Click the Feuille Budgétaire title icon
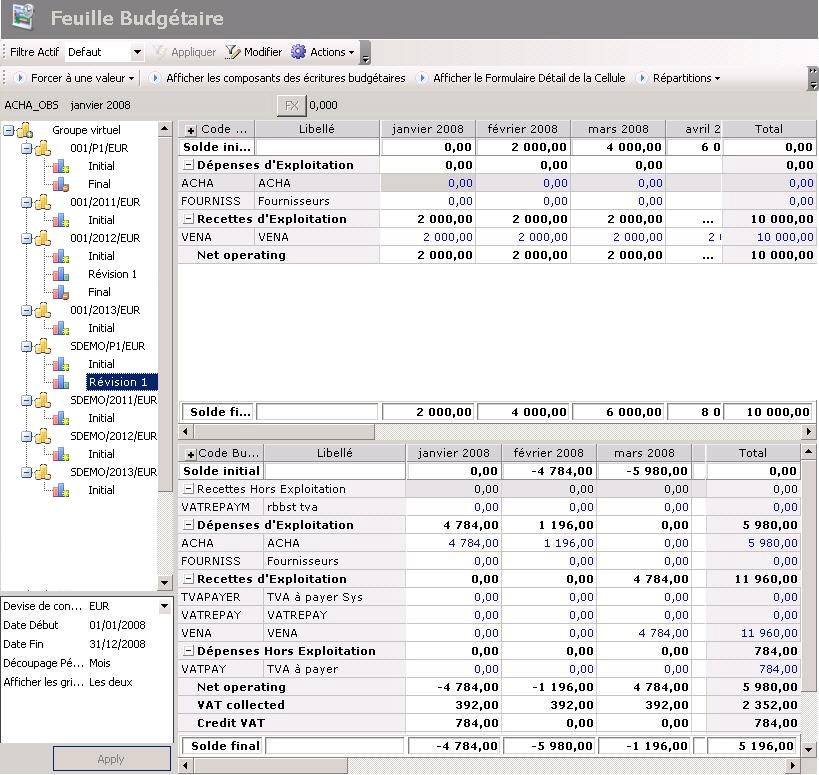 click(22, 17)
